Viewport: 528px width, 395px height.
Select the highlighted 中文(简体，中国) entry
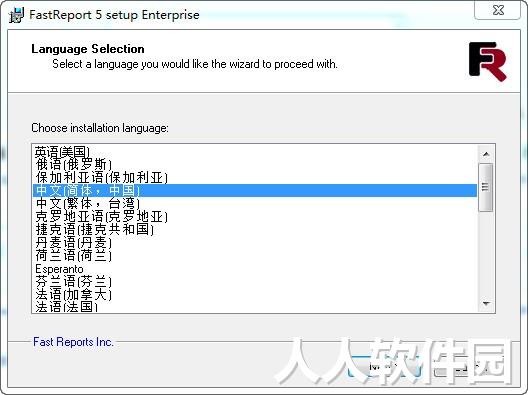255,190
